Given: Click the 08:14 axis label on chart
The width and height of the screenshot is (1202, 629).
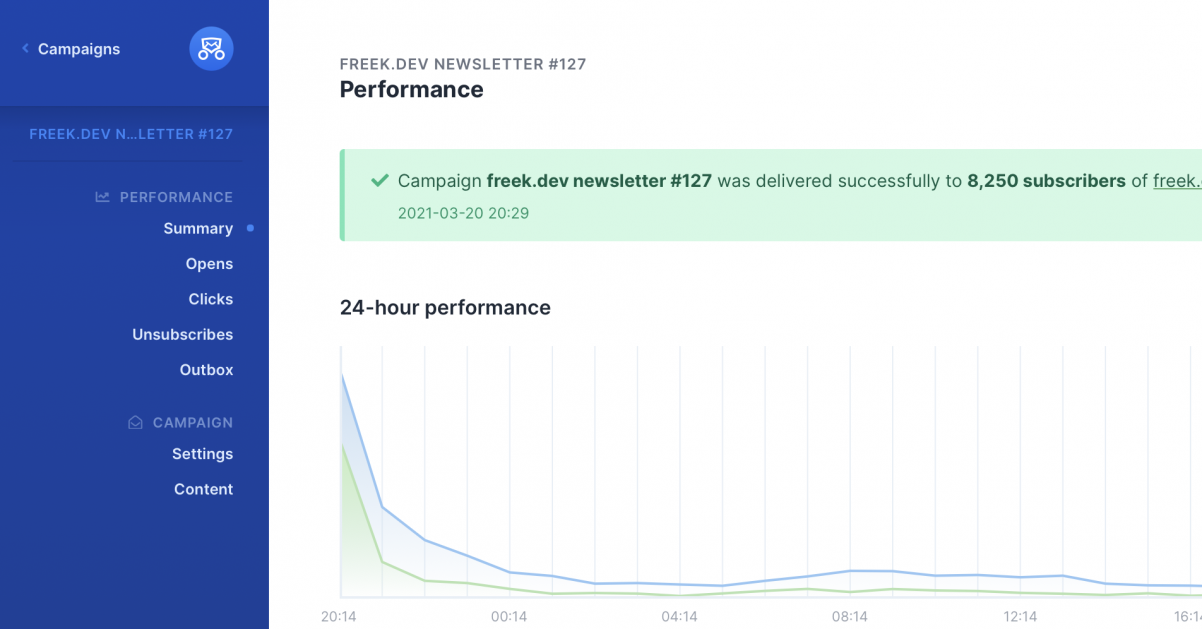Looking at the screenshot, I should pyautogui.click(x=849, y=616).
